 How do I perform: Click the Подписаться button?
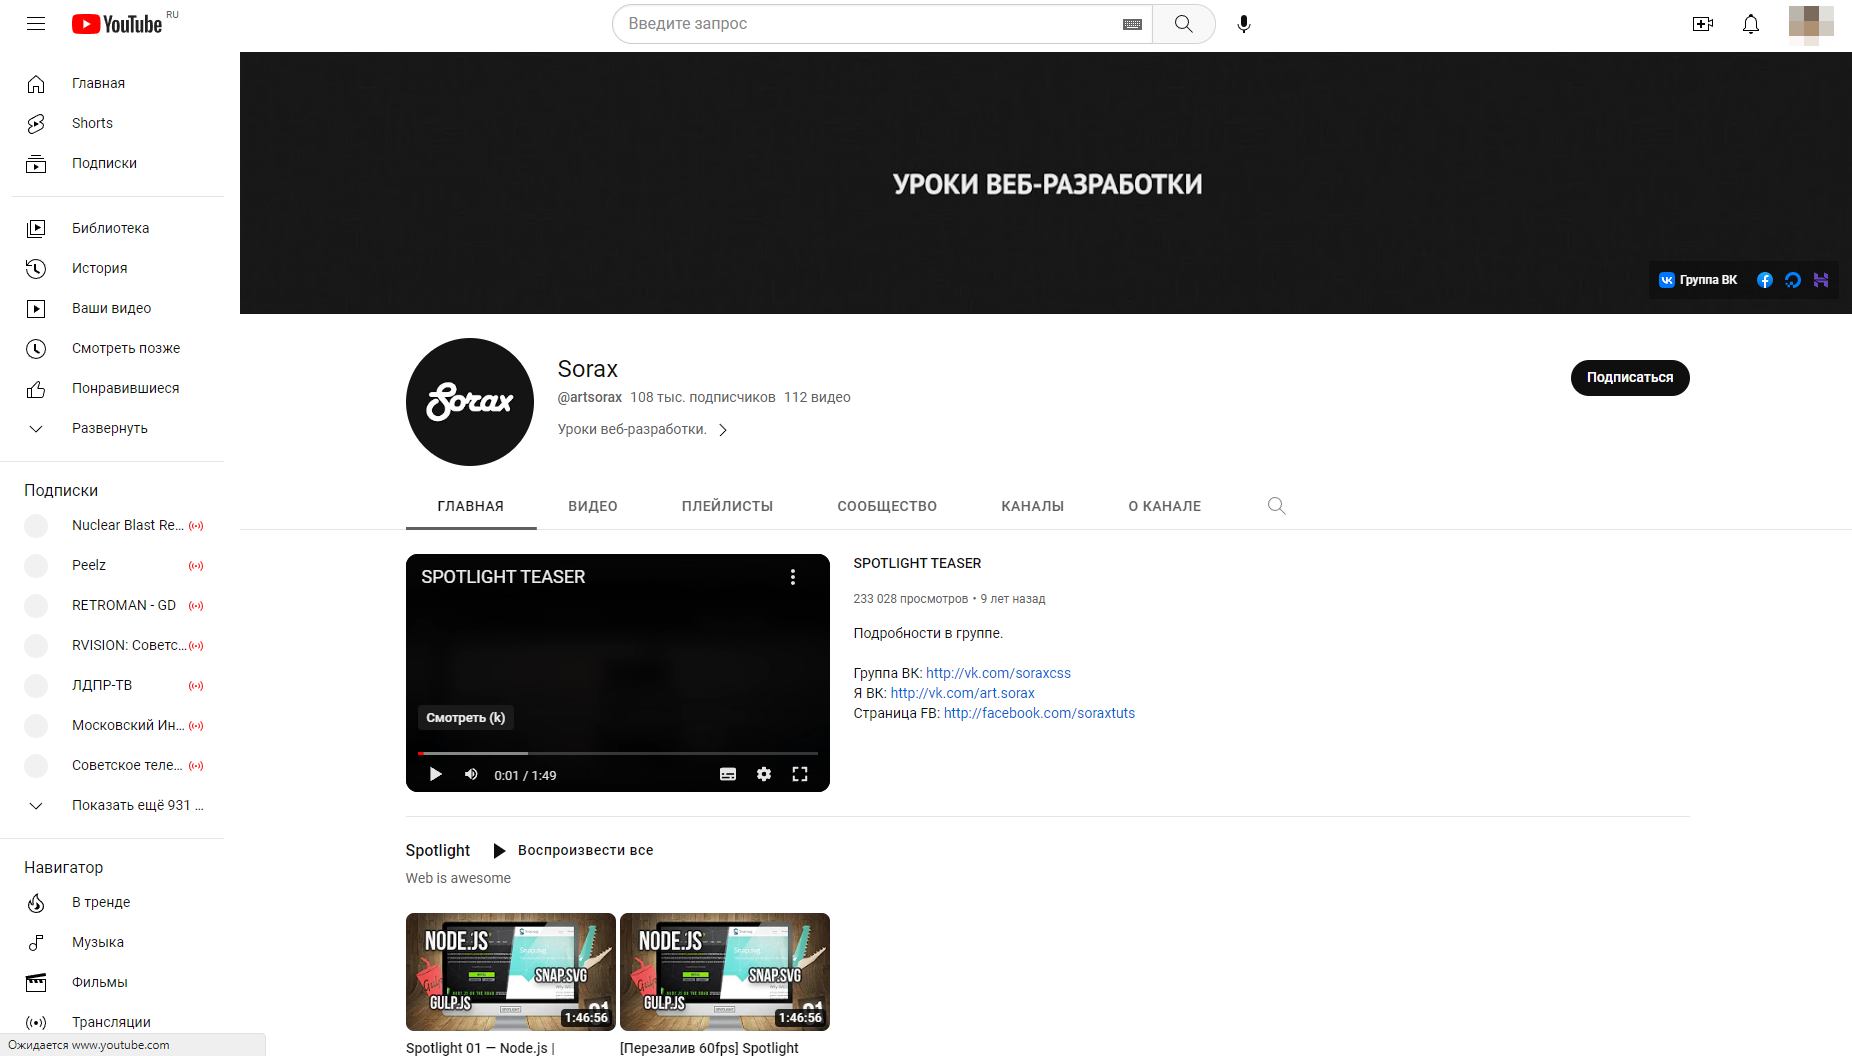(1630, 378)
